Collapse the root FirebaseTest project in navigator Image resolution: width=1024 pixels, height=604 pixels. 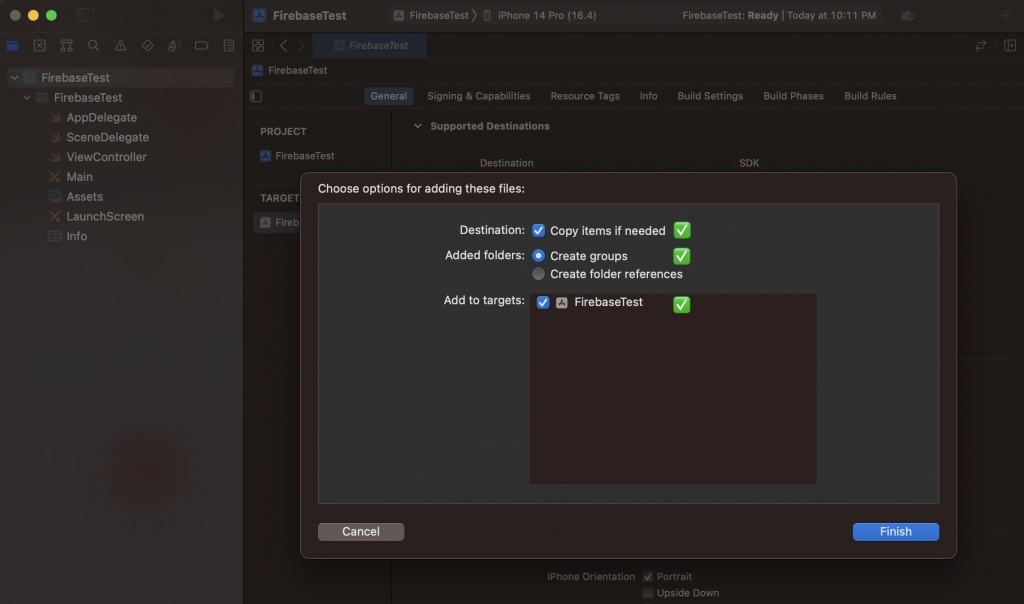tap(14, 78)
